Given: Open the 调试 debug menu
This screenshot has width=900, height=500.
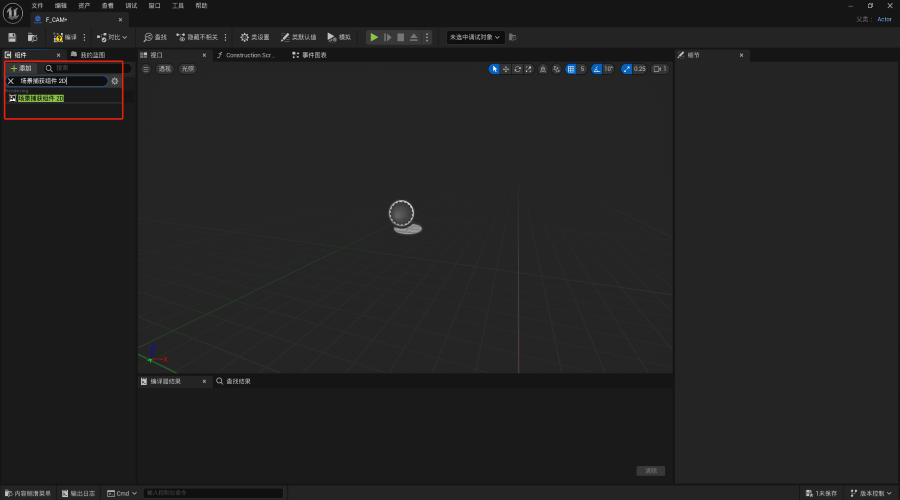Looking at the screenshot, I should 131,6.
